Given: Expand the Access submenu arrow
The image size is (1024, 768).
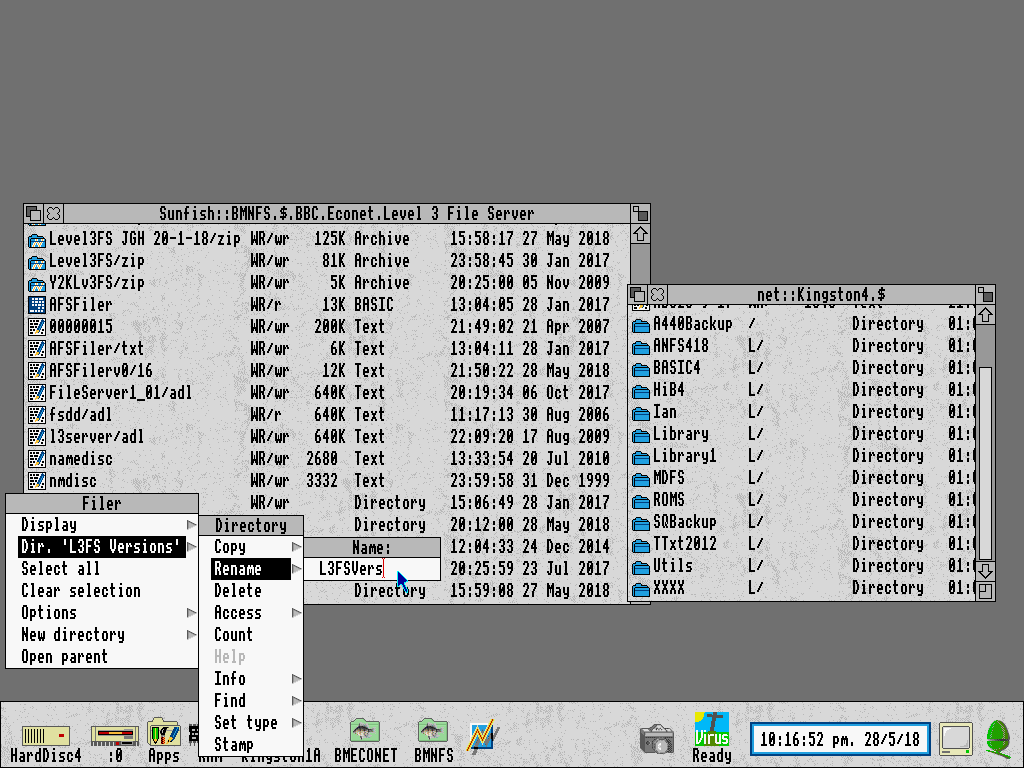Looking at the screenshot, I should (296, 613).
